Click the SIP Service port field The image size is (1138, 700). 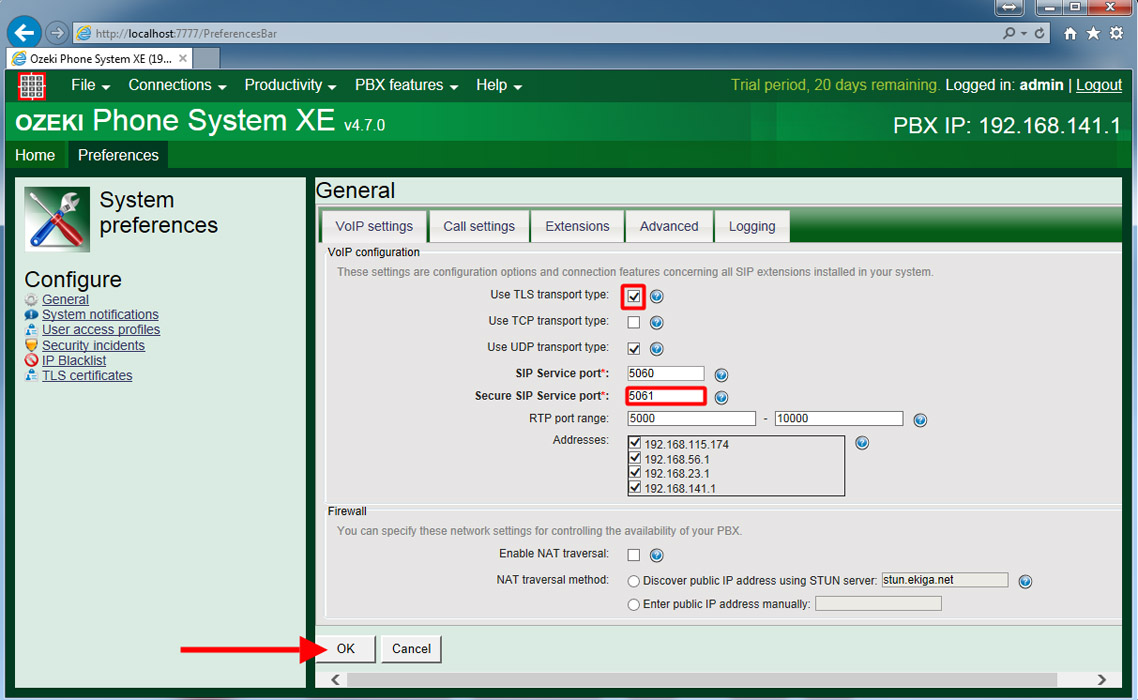(x=666, y=373)
